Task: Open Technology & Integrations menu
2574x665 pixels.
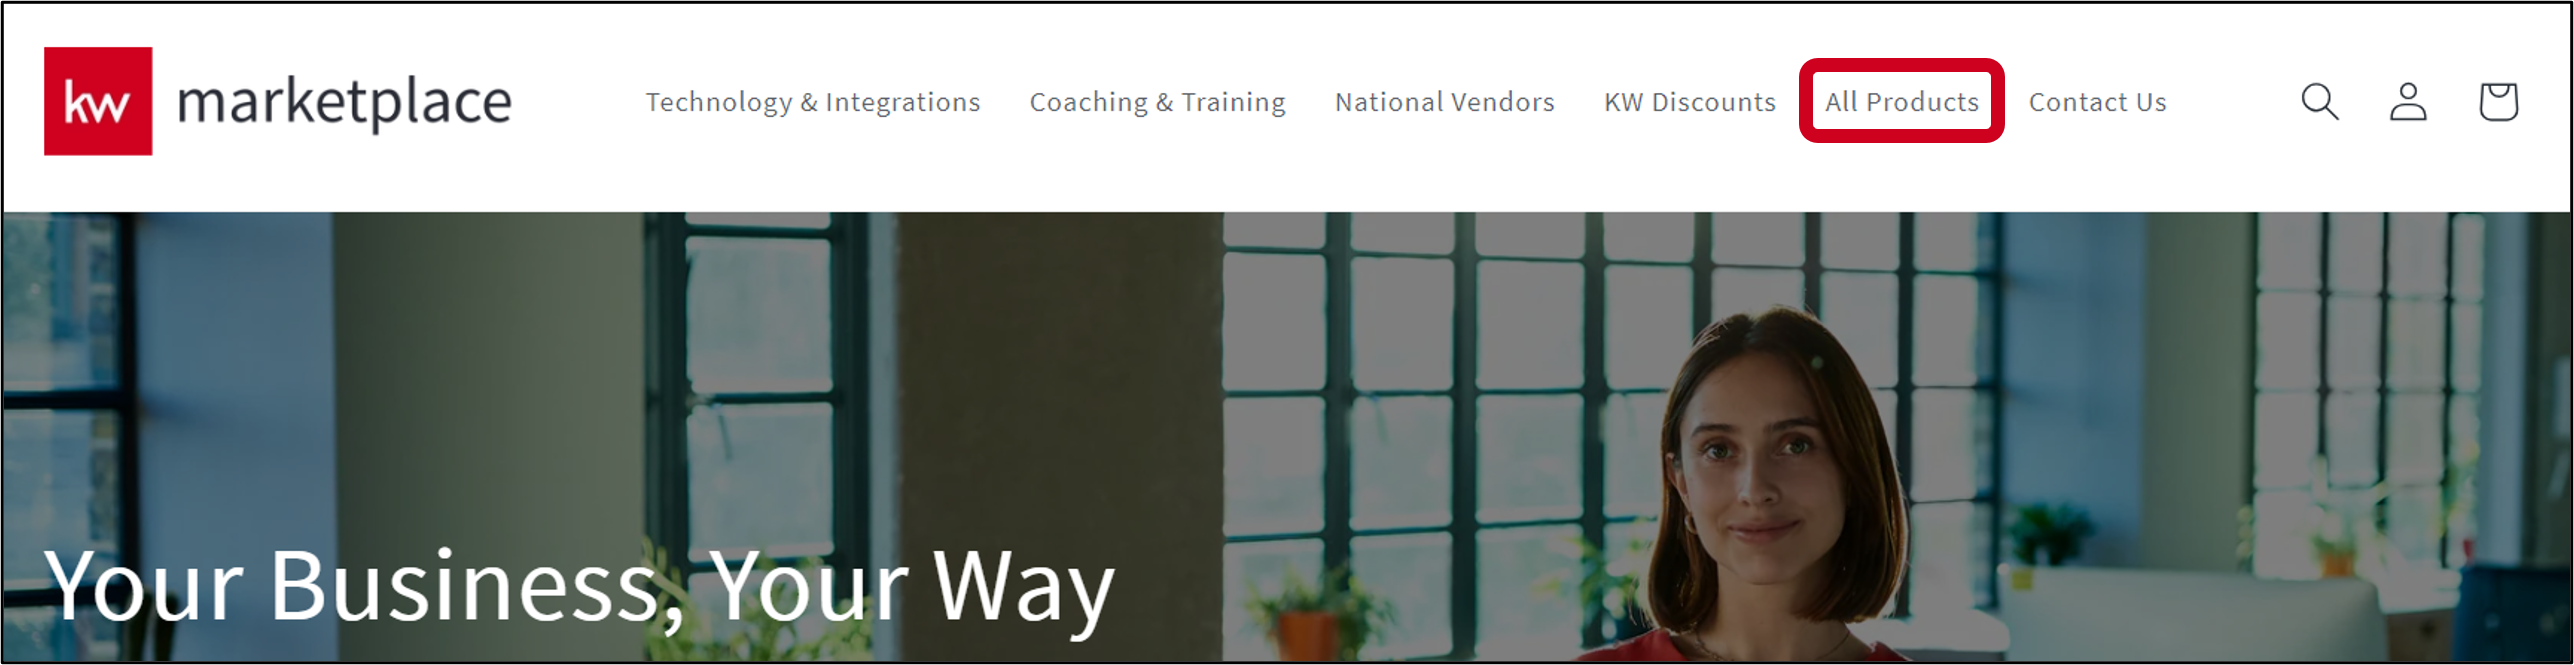Action: pyautogui.click(x=813, y=102)
